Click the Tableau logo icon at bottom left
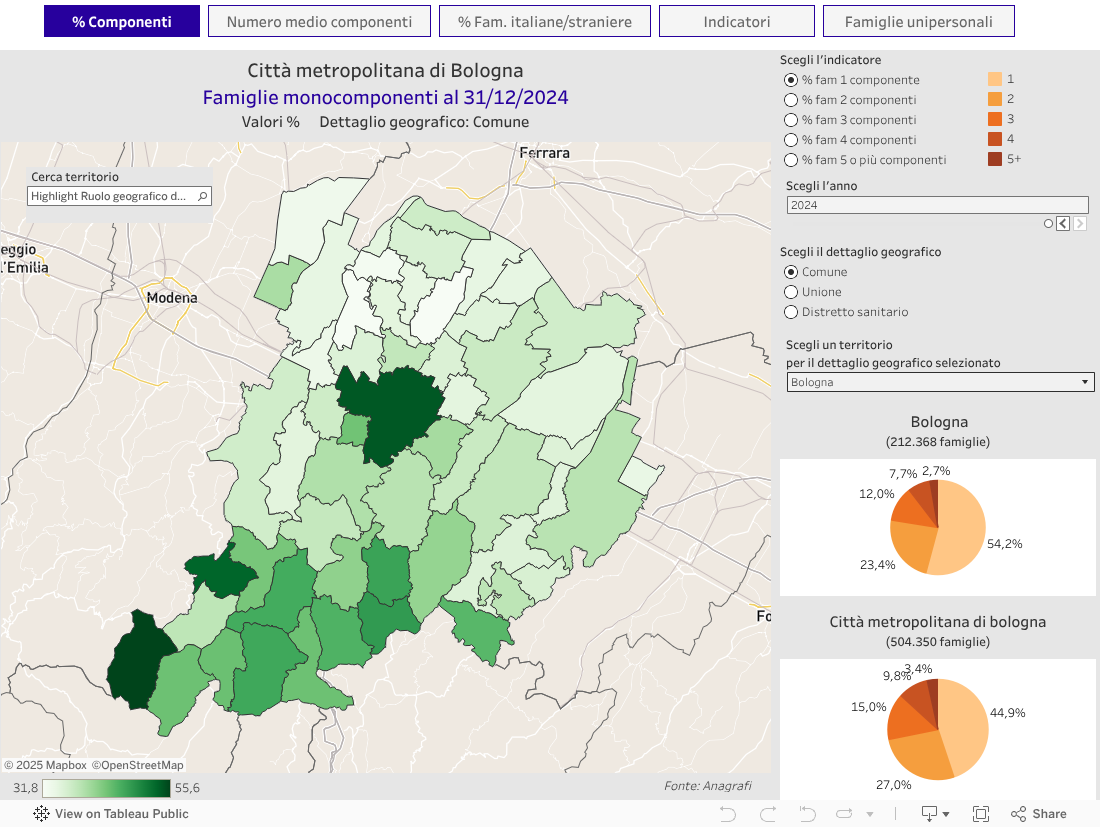 (x=41, y=814)
